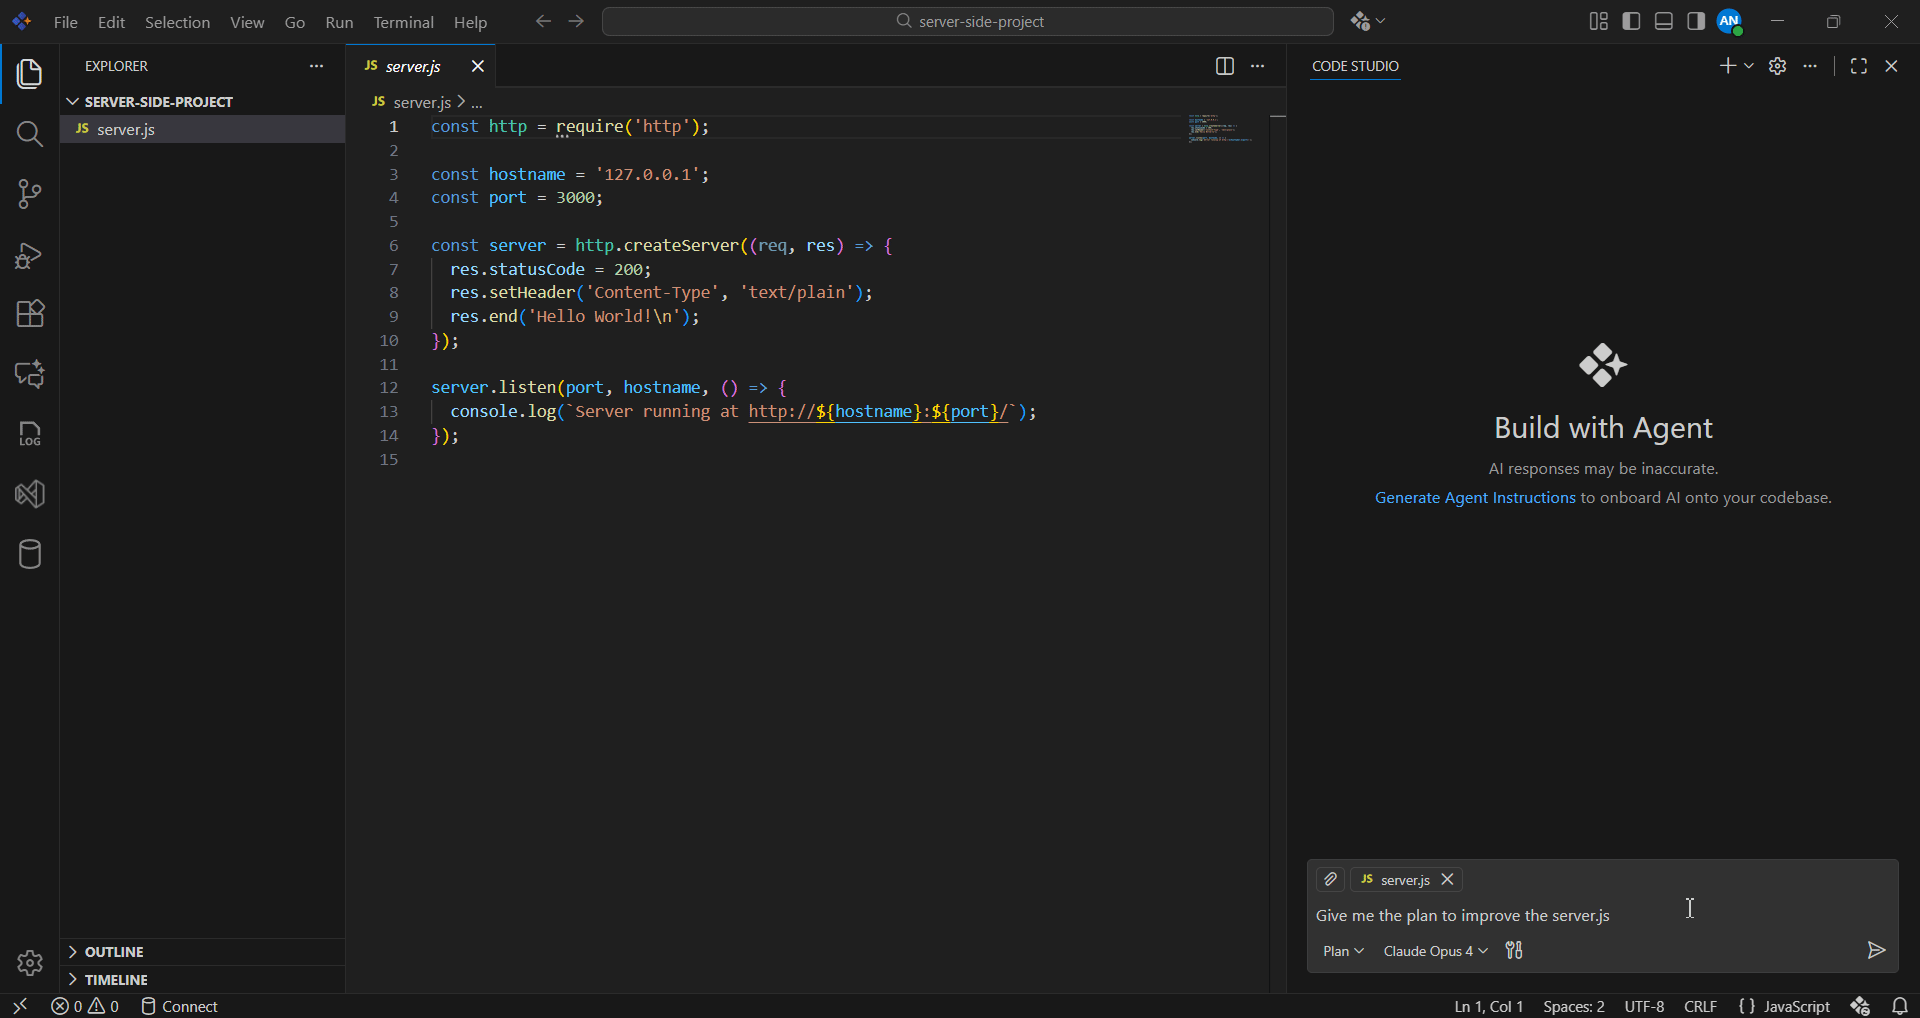The width and height of the screenshot is (1920, 1018).
Task: Click the database icon in activity bar
Action: pyautogui.click(x=30, y=554)
